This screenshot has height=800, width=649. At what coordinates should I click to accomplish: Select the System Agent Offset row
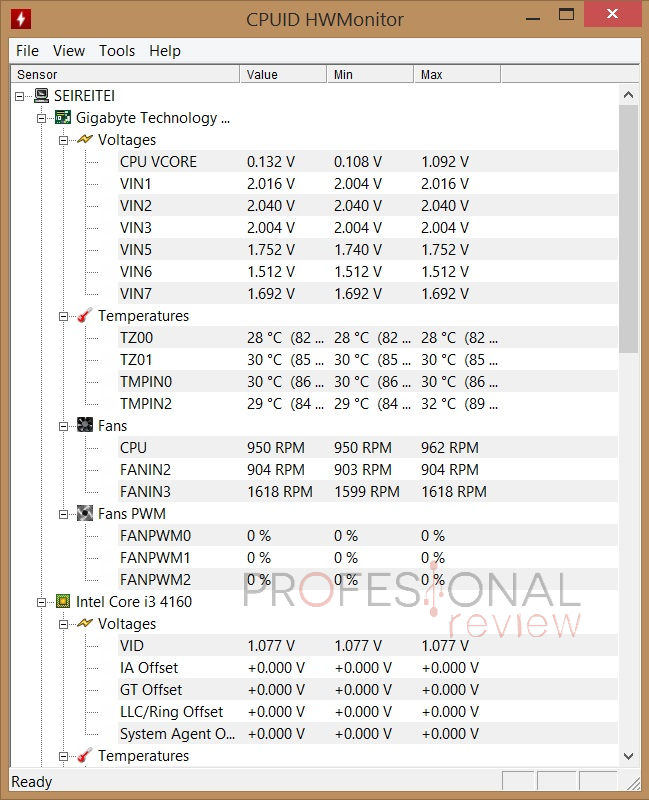point(367,733)
